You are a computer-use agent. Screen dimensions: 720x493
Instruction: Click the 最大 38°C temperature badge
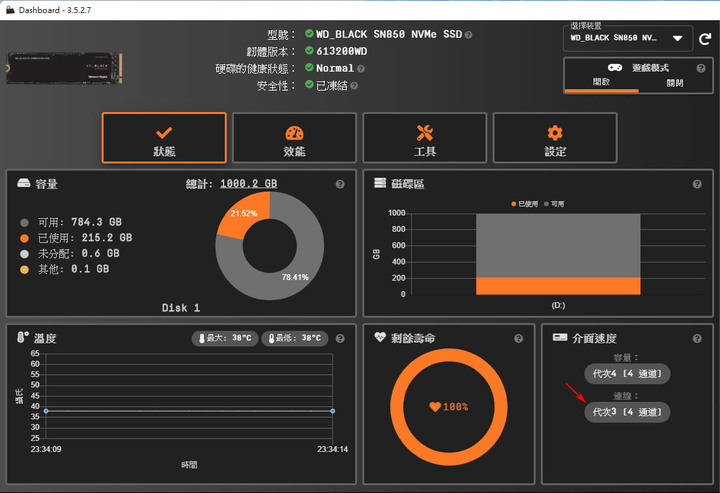(225, 338)
